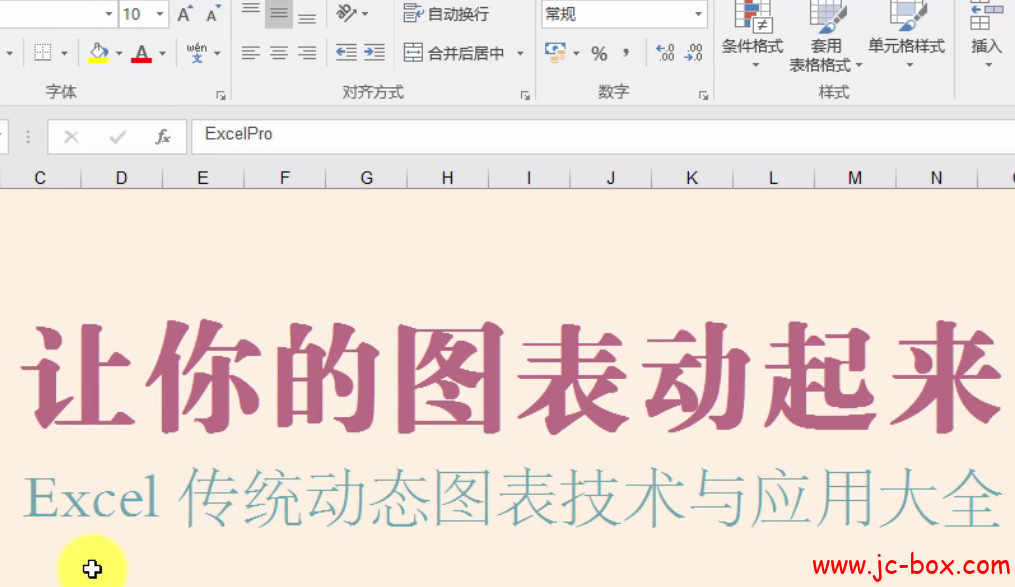Open the 常规 number format dropdown
The image size is (1015, 587).
pyautogui.click(x=697, y=14)
